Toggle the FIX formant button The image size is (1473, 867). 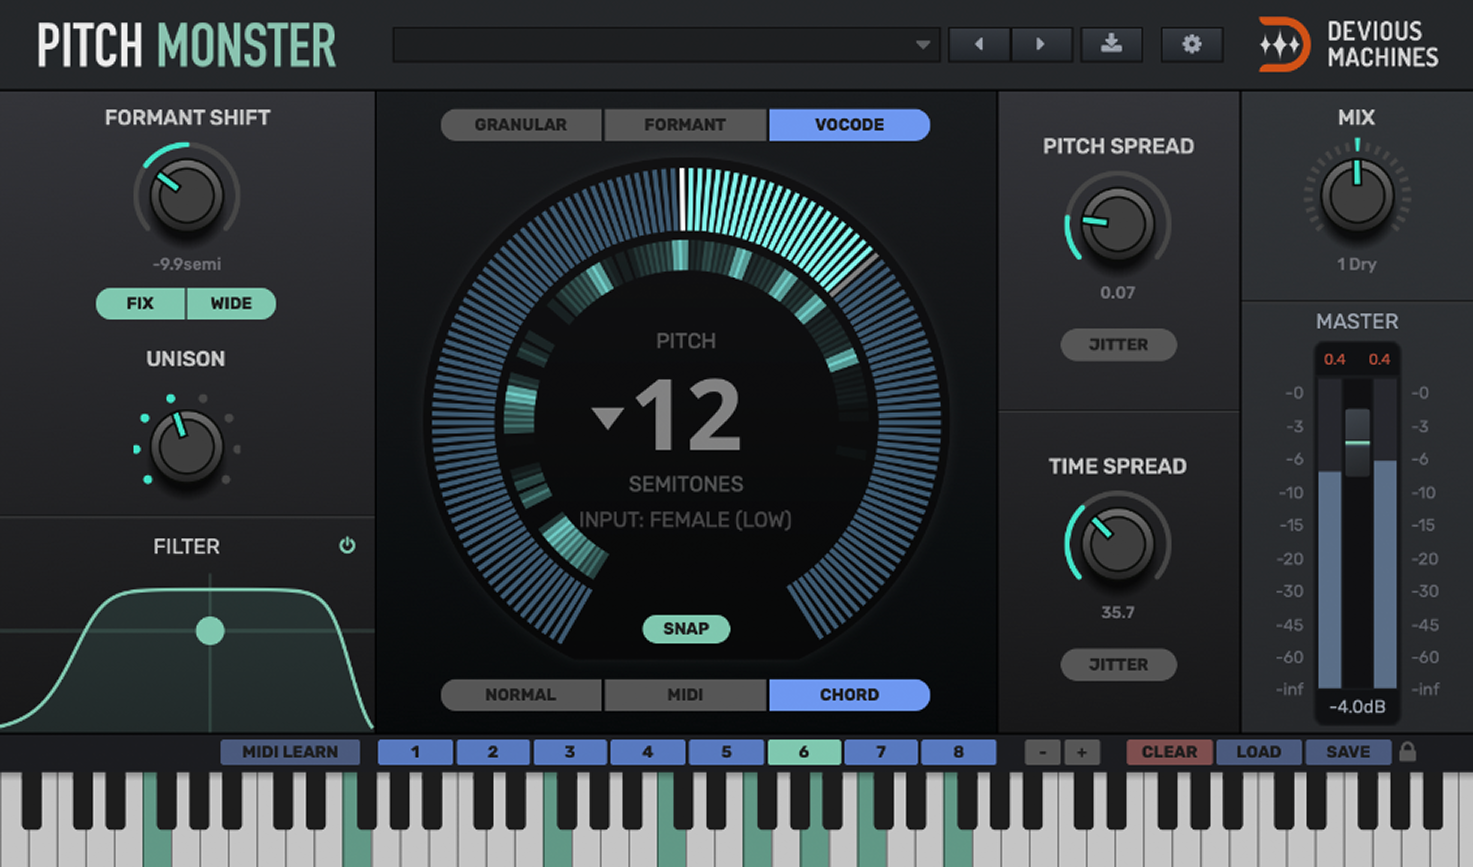(140, 303)
